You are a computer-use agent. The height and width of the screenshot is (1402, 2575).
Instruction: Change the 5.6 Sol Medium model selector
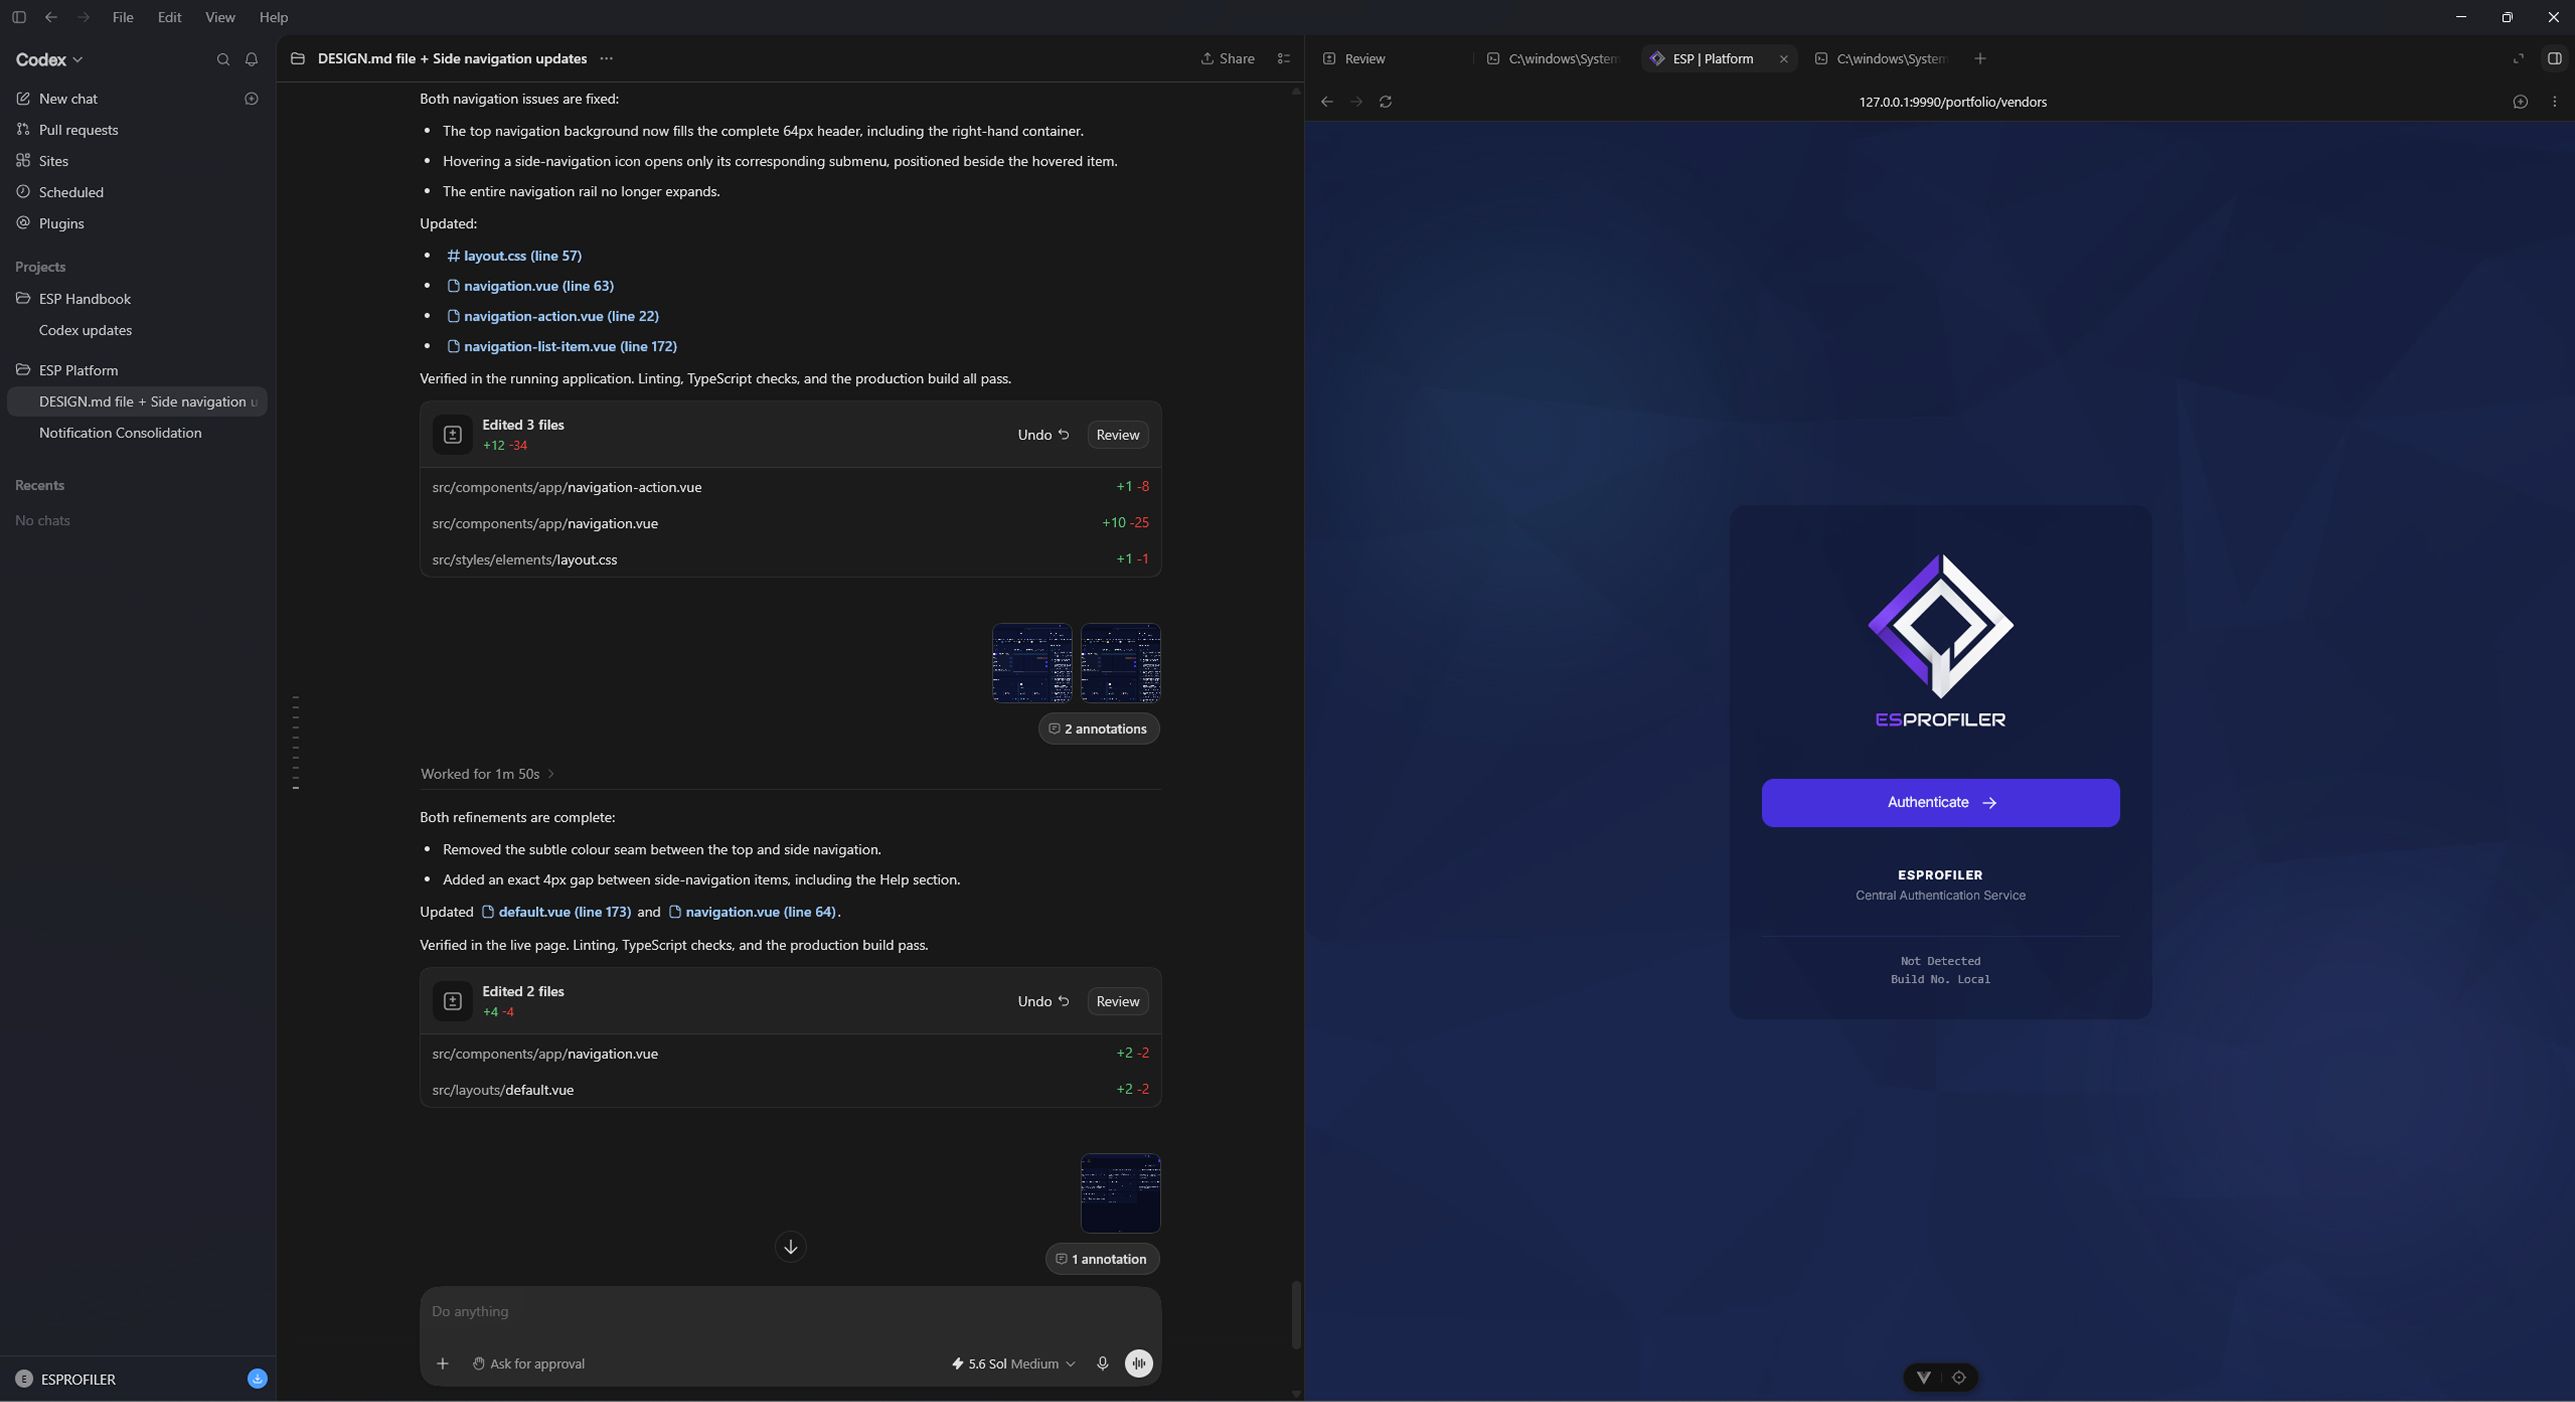tap(1013, 1363)
